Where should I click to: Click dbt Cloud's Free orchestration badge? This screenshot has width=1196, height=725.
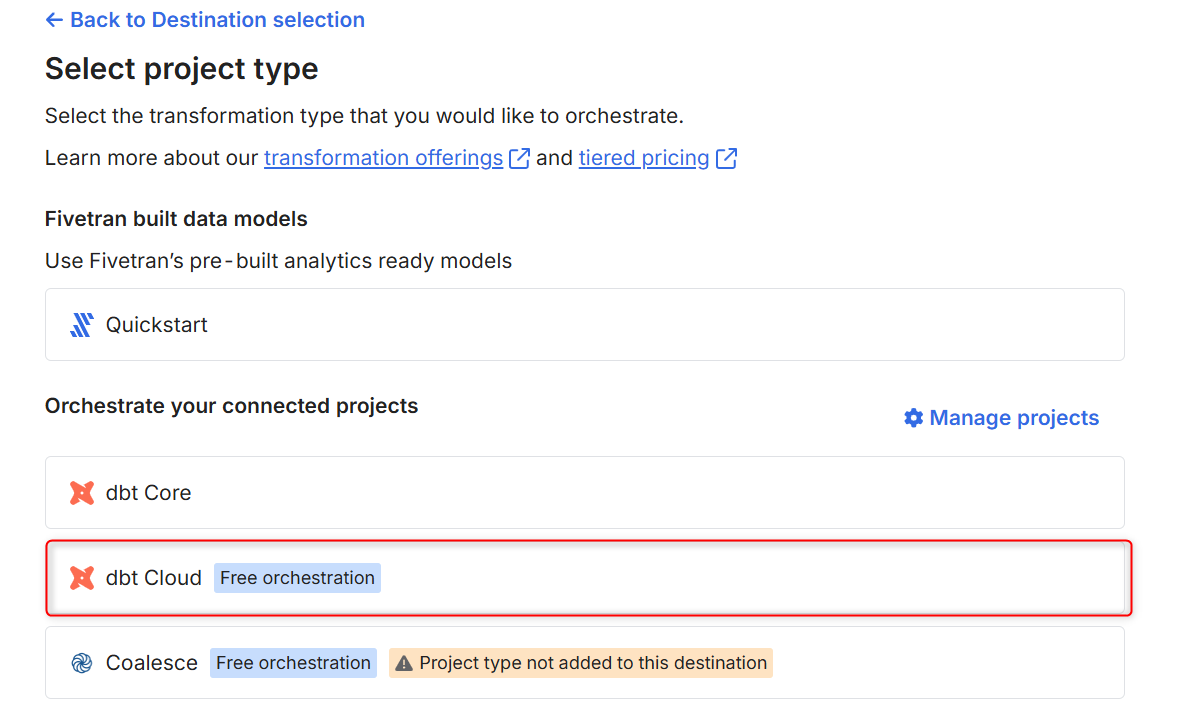(297, 578)
